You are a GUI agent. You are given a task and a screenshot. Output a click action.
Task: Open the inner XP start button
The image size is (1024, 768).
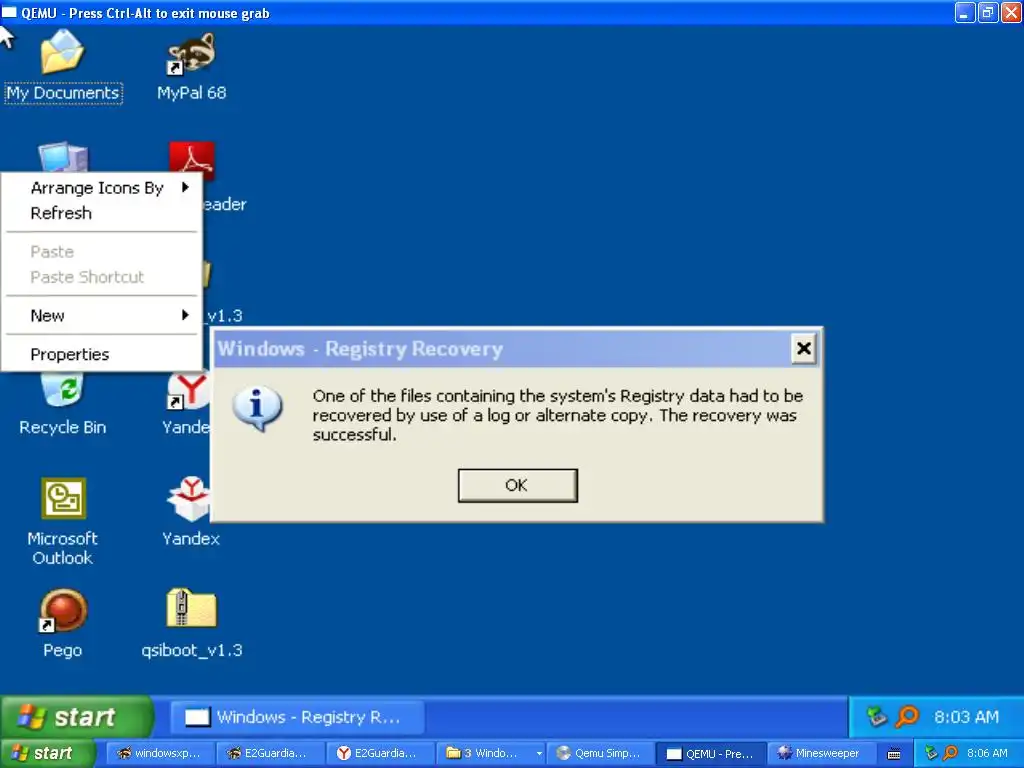coord(77,717)
